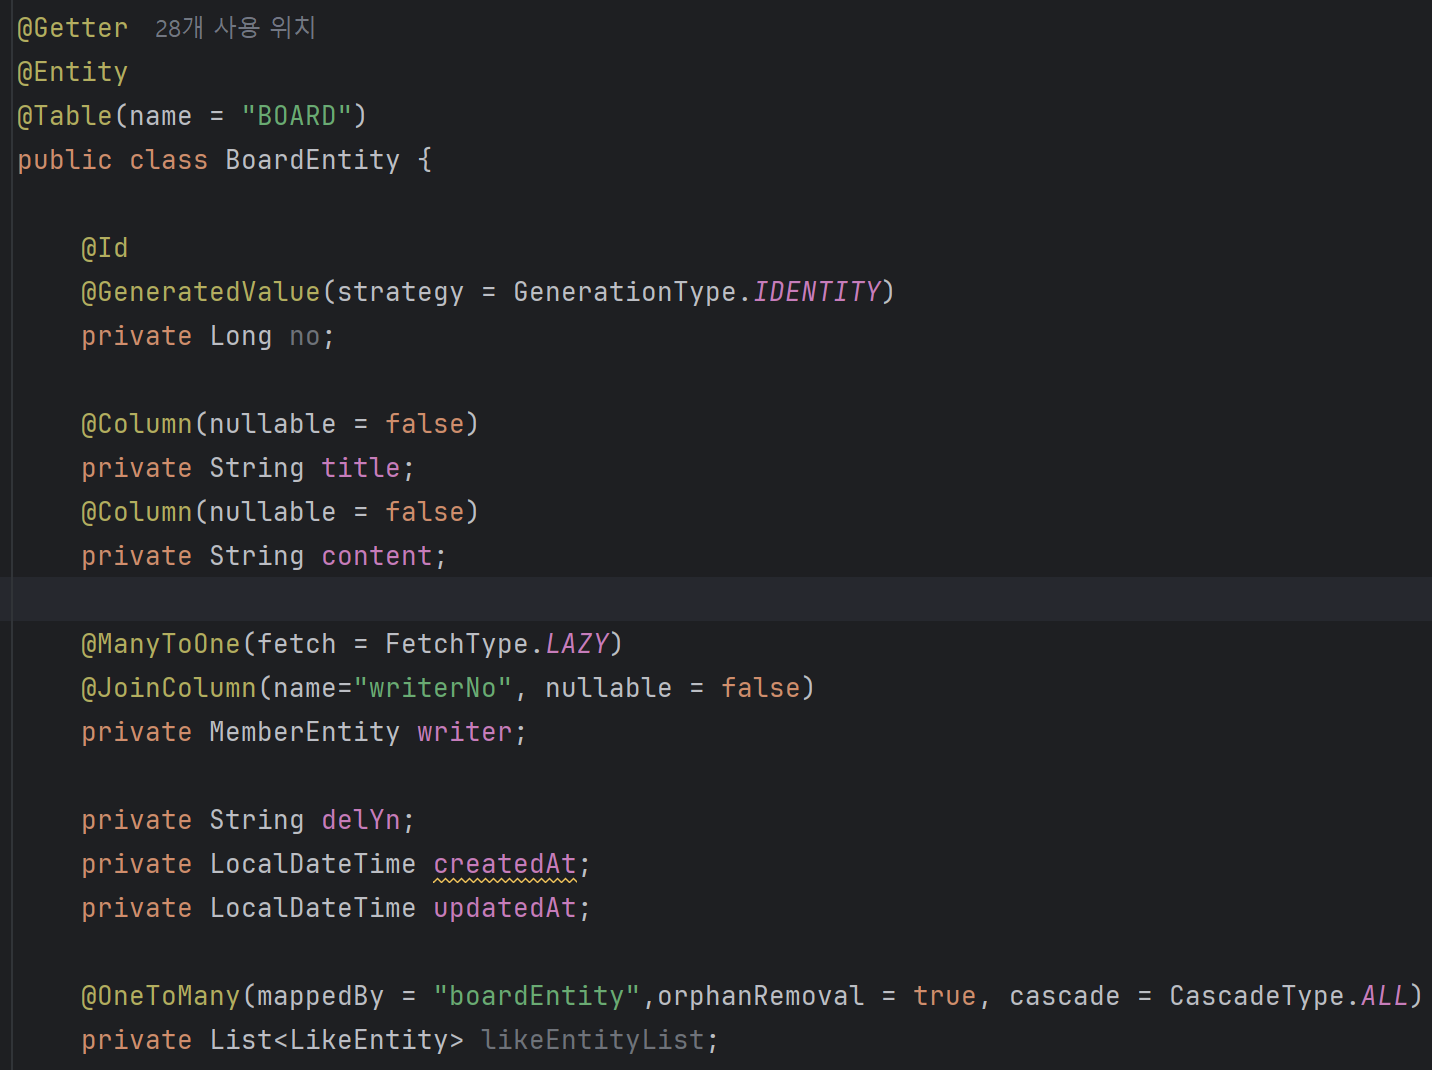Click the "boardEntity" mappedBy string
This screenshot has width=1432, height=1070.
[x=537, y=996]
